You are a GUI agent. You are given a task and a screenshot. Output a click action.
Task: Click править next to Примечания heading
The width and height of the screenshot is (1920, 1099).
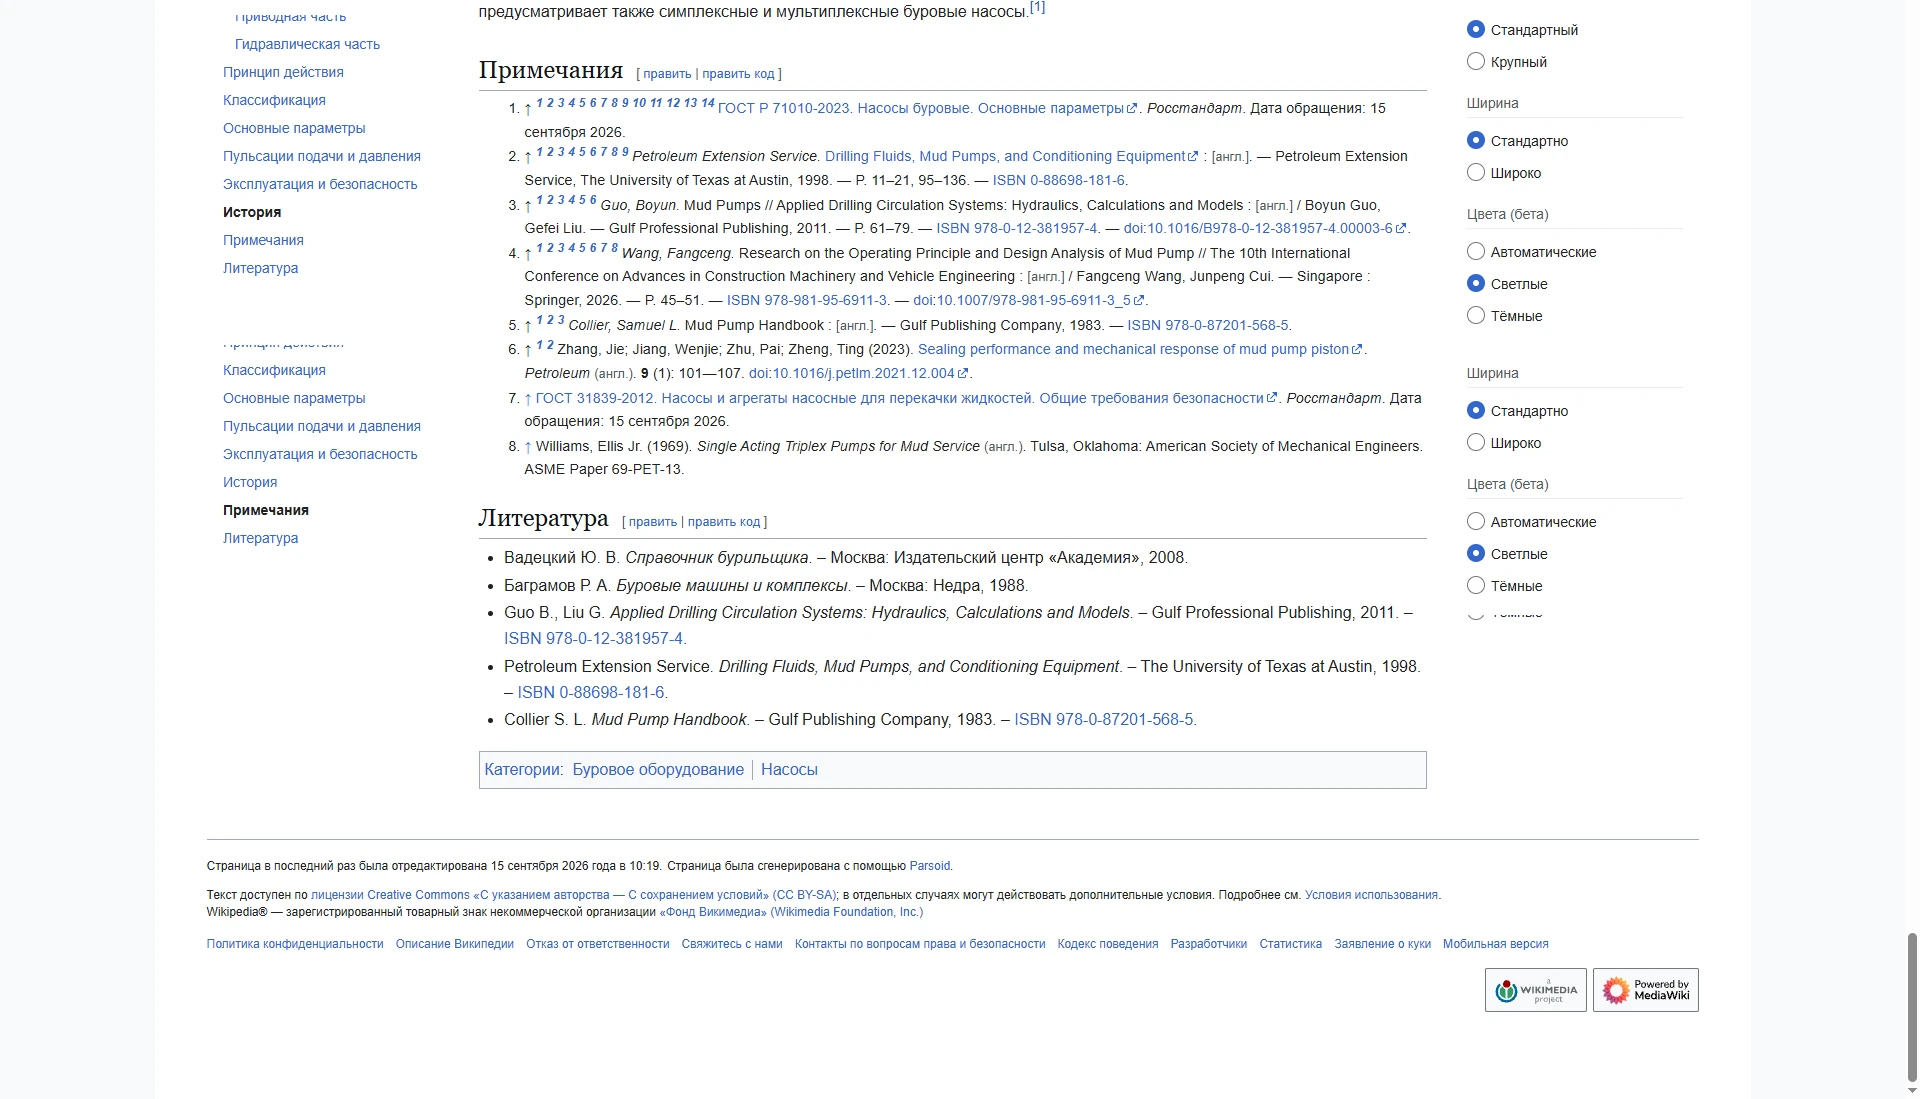667,74
